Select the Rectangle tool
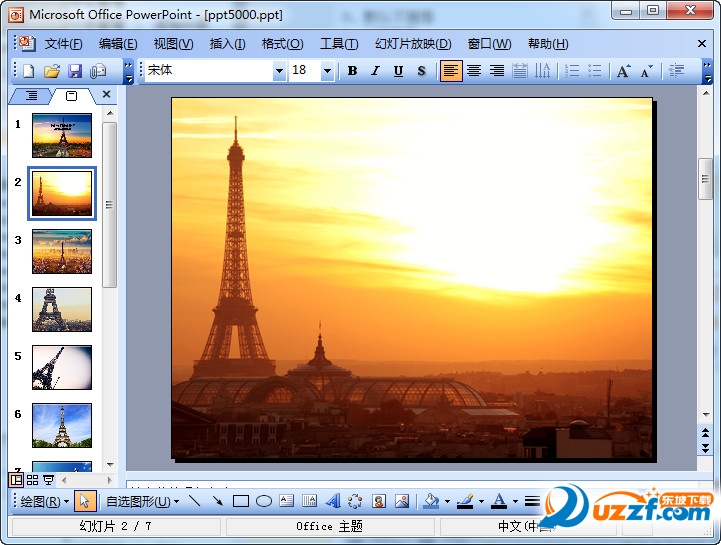Screen dimensions: 721x545 click(x=240, y=501)
